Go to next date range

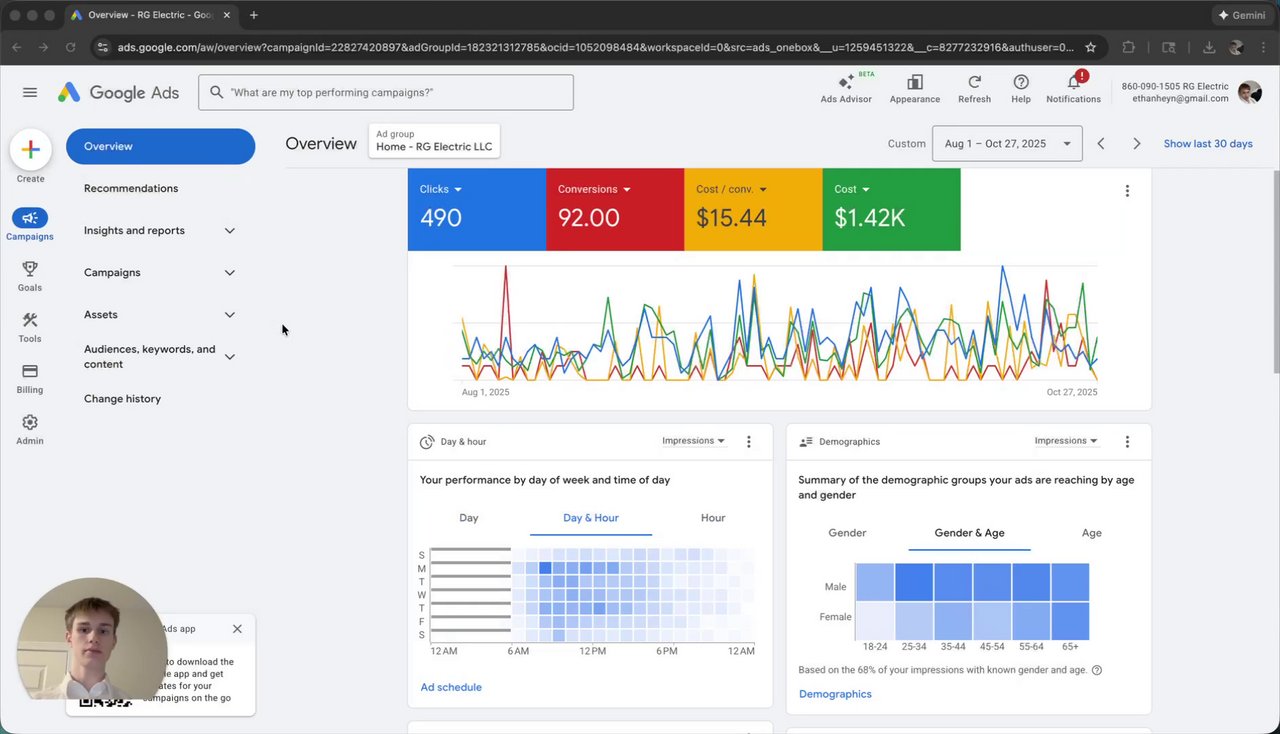click(x=1137, y=144)
